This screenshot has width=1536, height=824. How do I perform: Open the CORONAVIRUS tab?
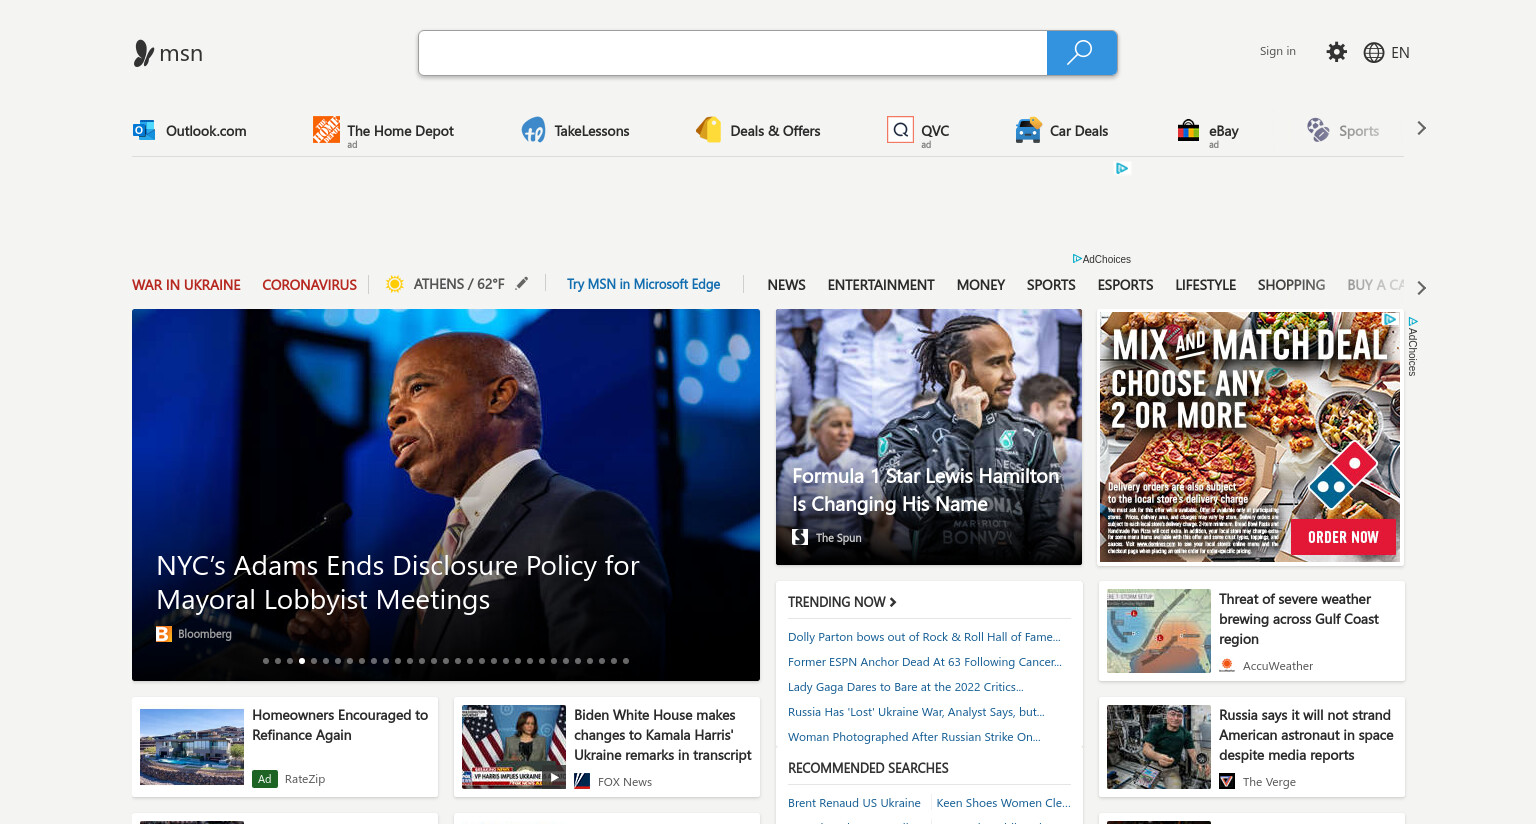click(x=309, y=285)
